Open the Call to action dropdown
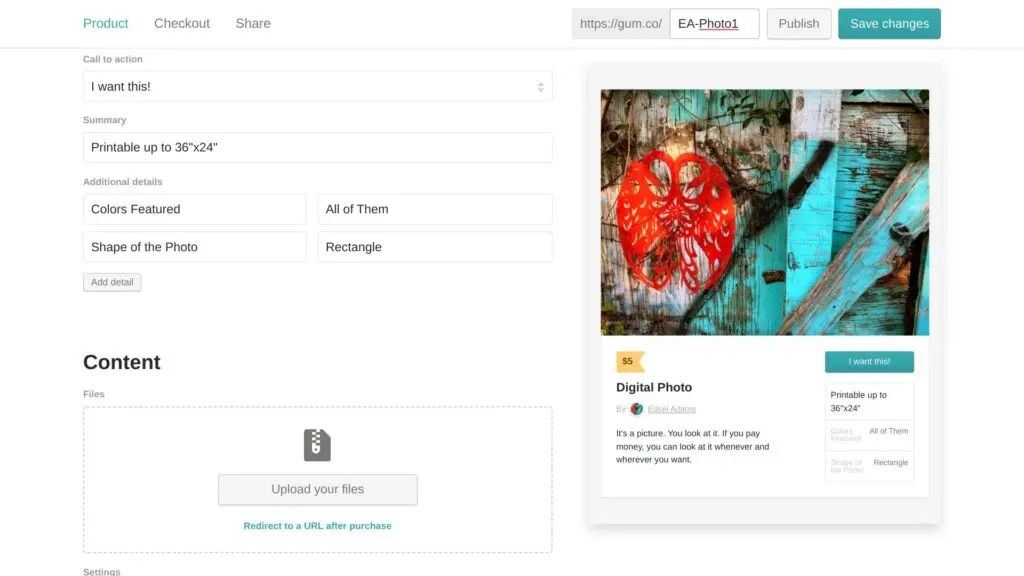1024x576 pixels. (317, 87)
